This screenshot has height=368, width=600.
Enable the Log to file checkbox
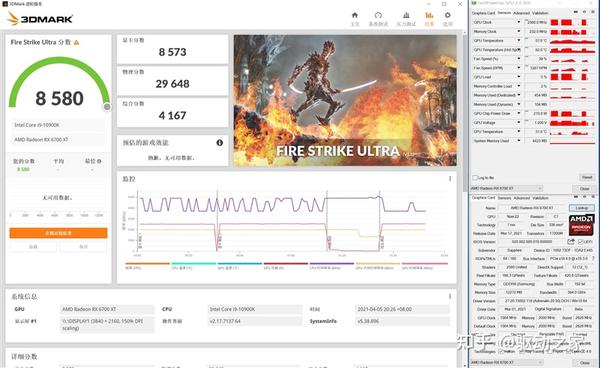475,177
